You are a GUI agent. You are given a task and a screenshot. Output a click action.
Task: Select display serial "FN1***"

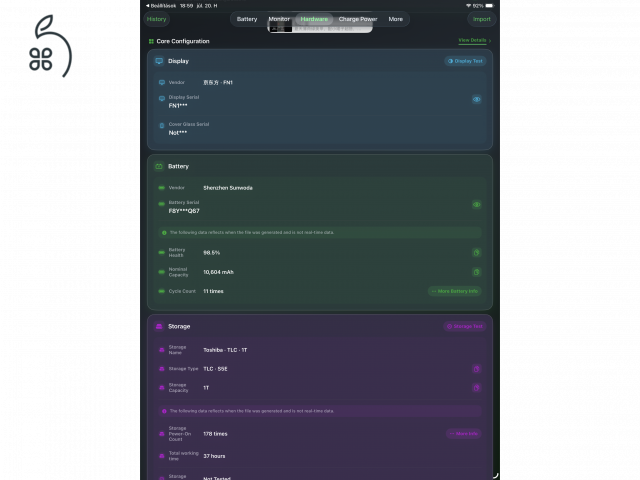coord(178,106)
